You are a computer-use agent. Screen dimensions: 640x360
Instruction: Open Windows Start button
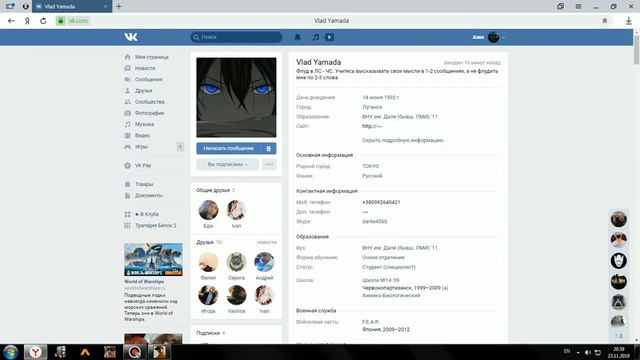tap(11, 352)
